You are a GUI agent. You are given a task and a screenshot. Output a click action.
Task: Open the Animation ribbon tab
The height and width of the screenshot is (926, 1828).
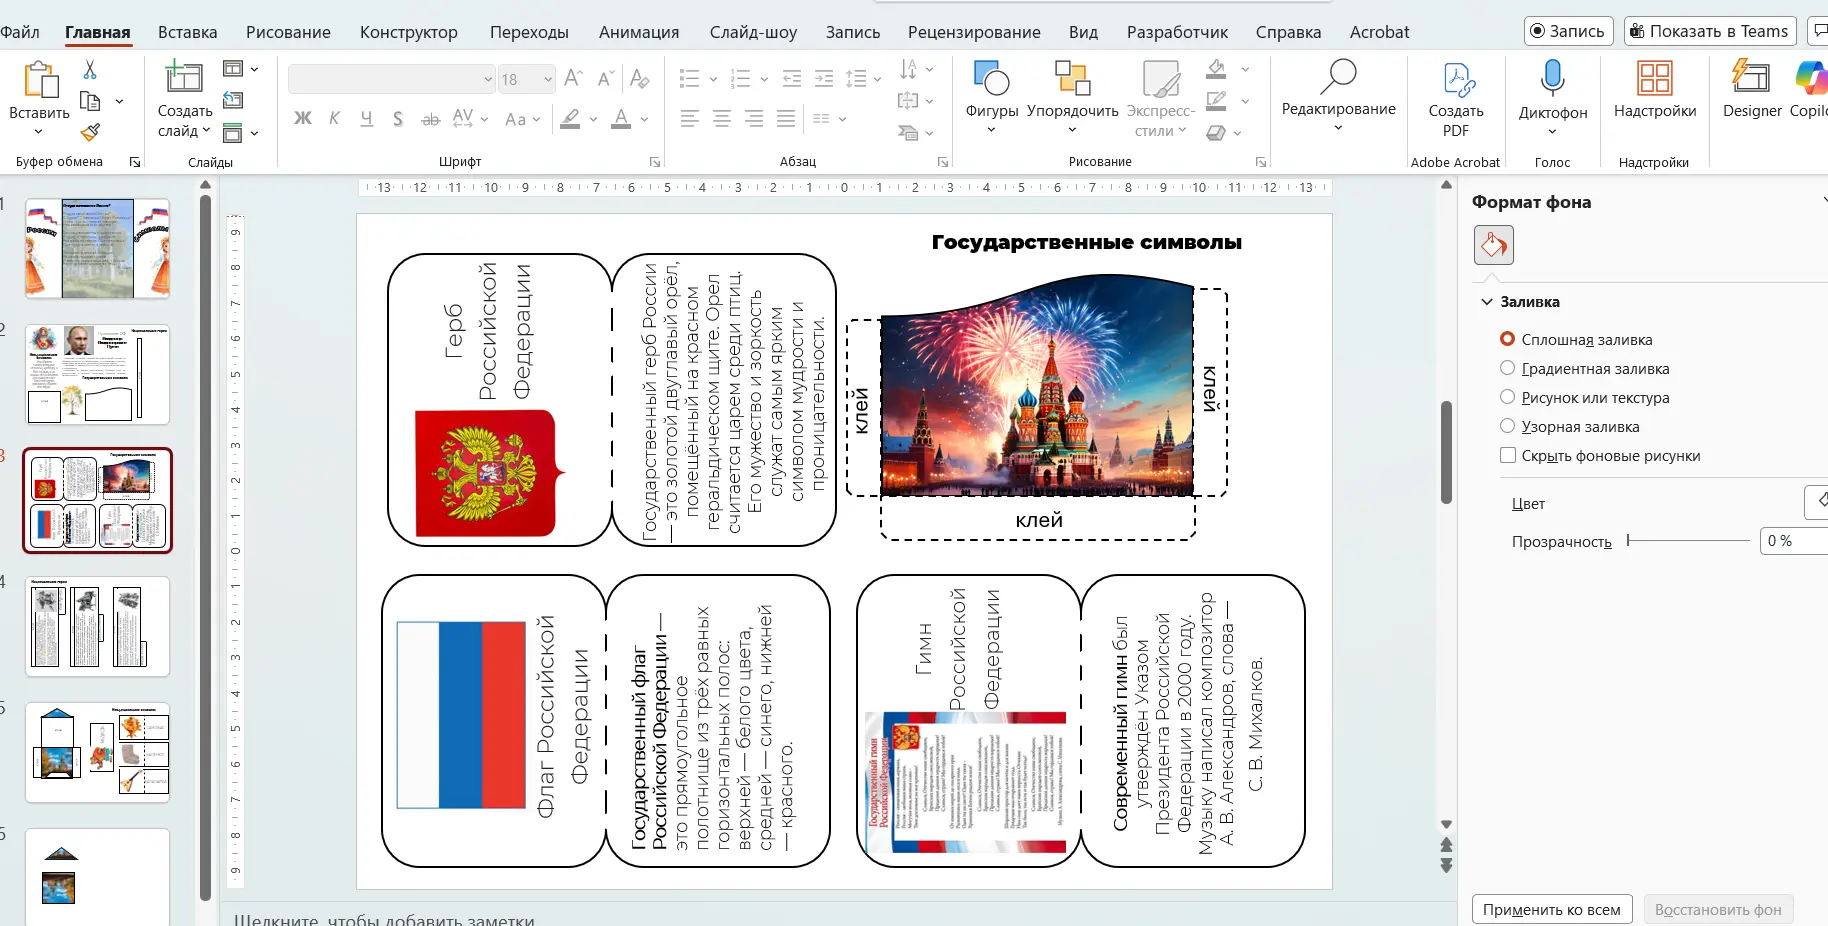638,32
